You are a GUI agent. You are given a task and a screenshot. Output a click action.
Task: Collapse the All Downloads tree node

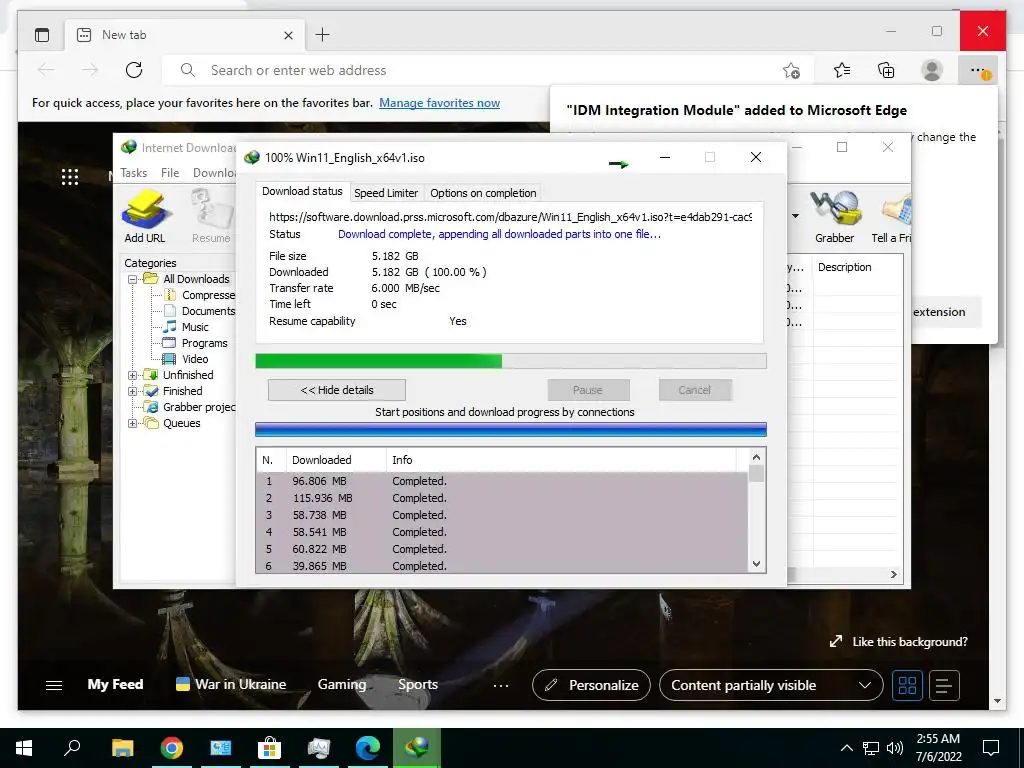132,279
